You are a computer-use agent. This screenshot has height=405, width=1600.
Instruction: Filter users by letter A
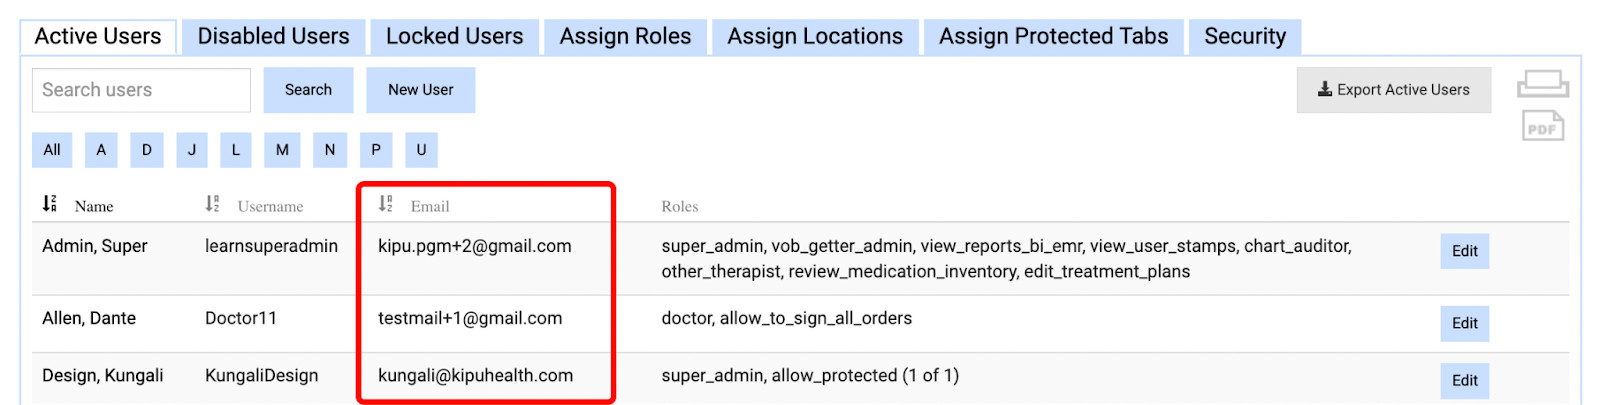pyautogui.click(x=101, y=150)
